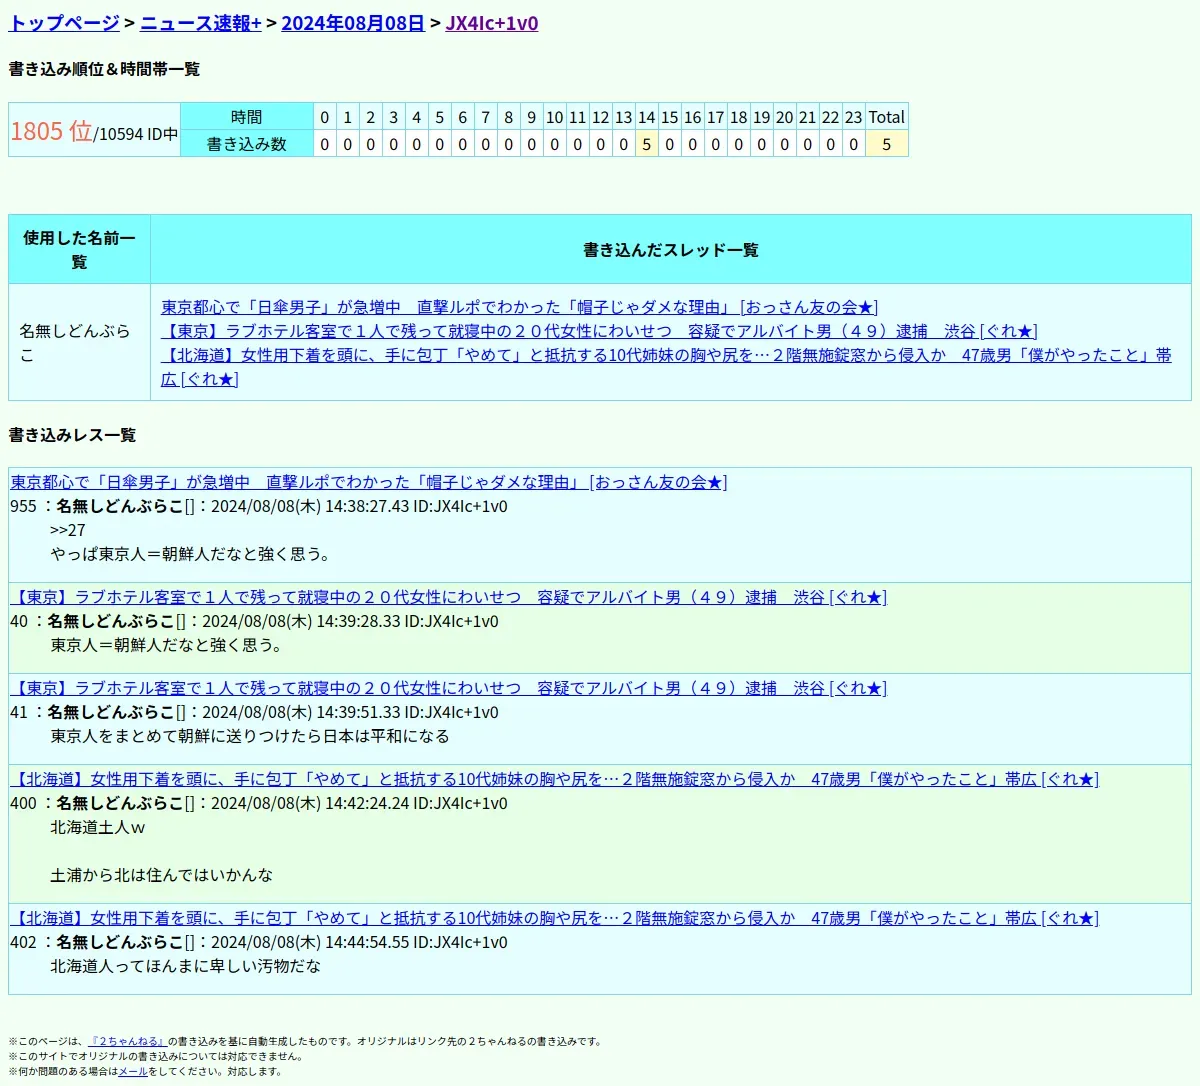Click the 時間 header cell
The image size is (1200, 1086).
246,117
